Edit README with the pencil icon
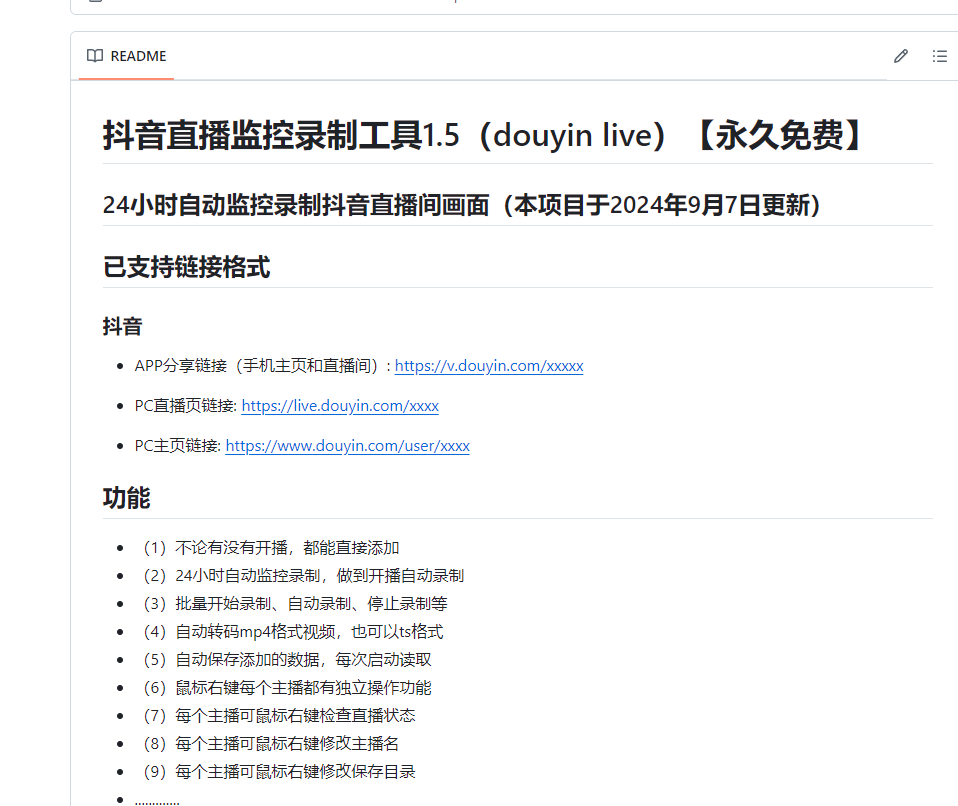Image resolution: width=958 pixels, height=806 pixels. [901, 56]
